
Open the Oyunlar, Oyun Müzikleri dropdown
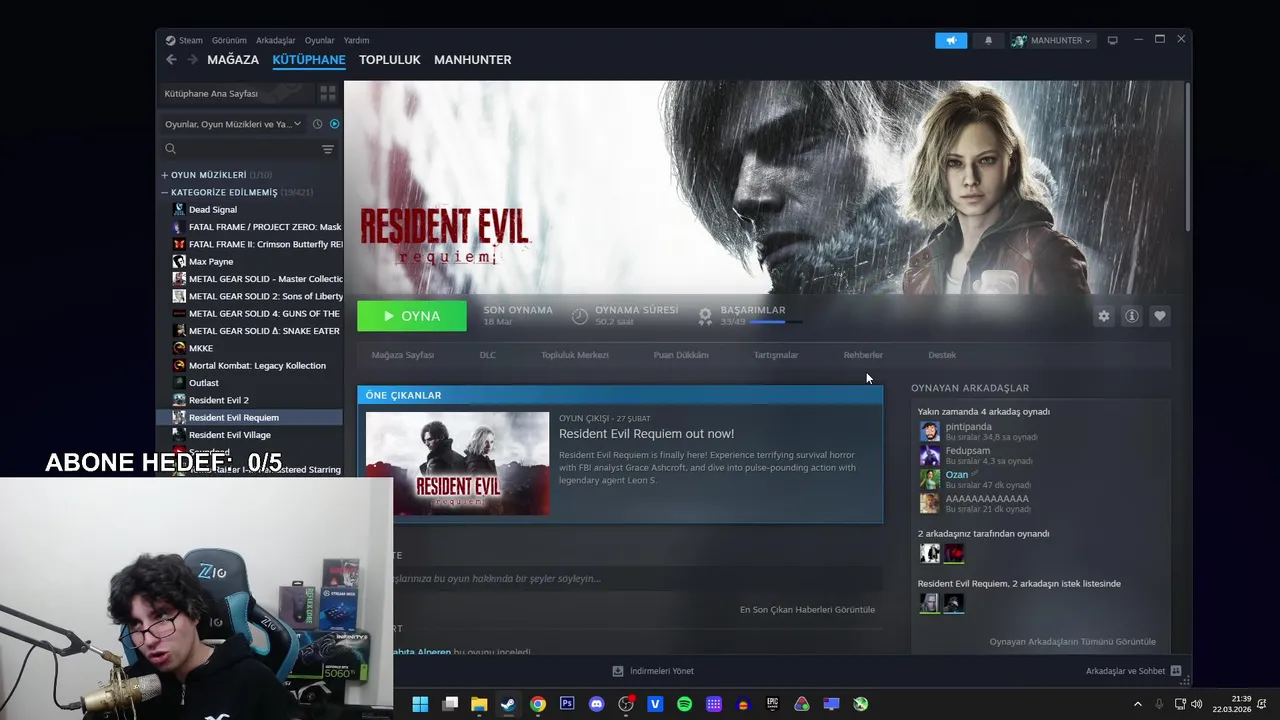tap(233, 124)
